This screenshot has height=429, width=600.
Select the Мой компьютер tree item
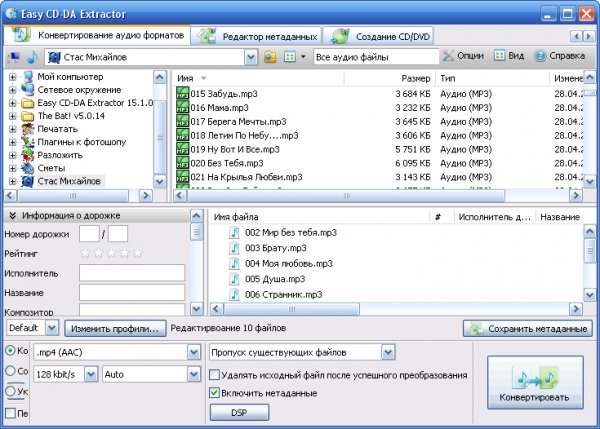(x=70, y=77)
